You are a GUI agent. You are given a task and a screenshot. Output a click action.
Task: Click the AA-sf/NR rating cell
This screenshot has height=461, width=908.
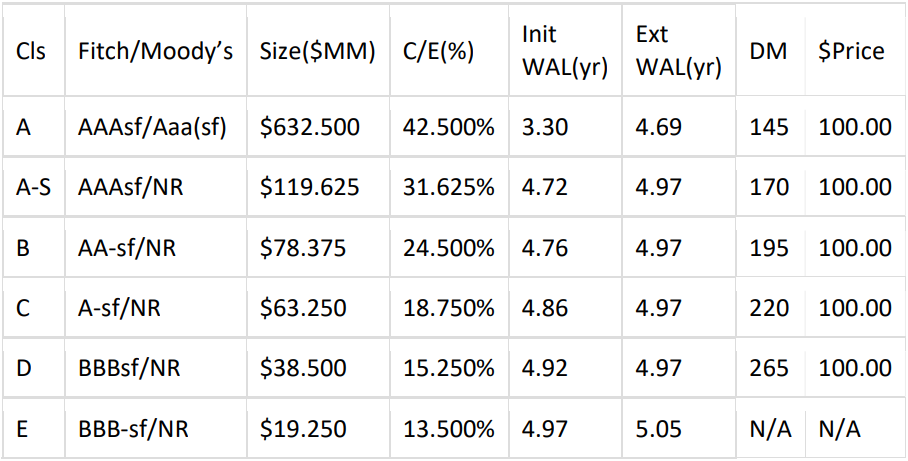pos(127,248)
